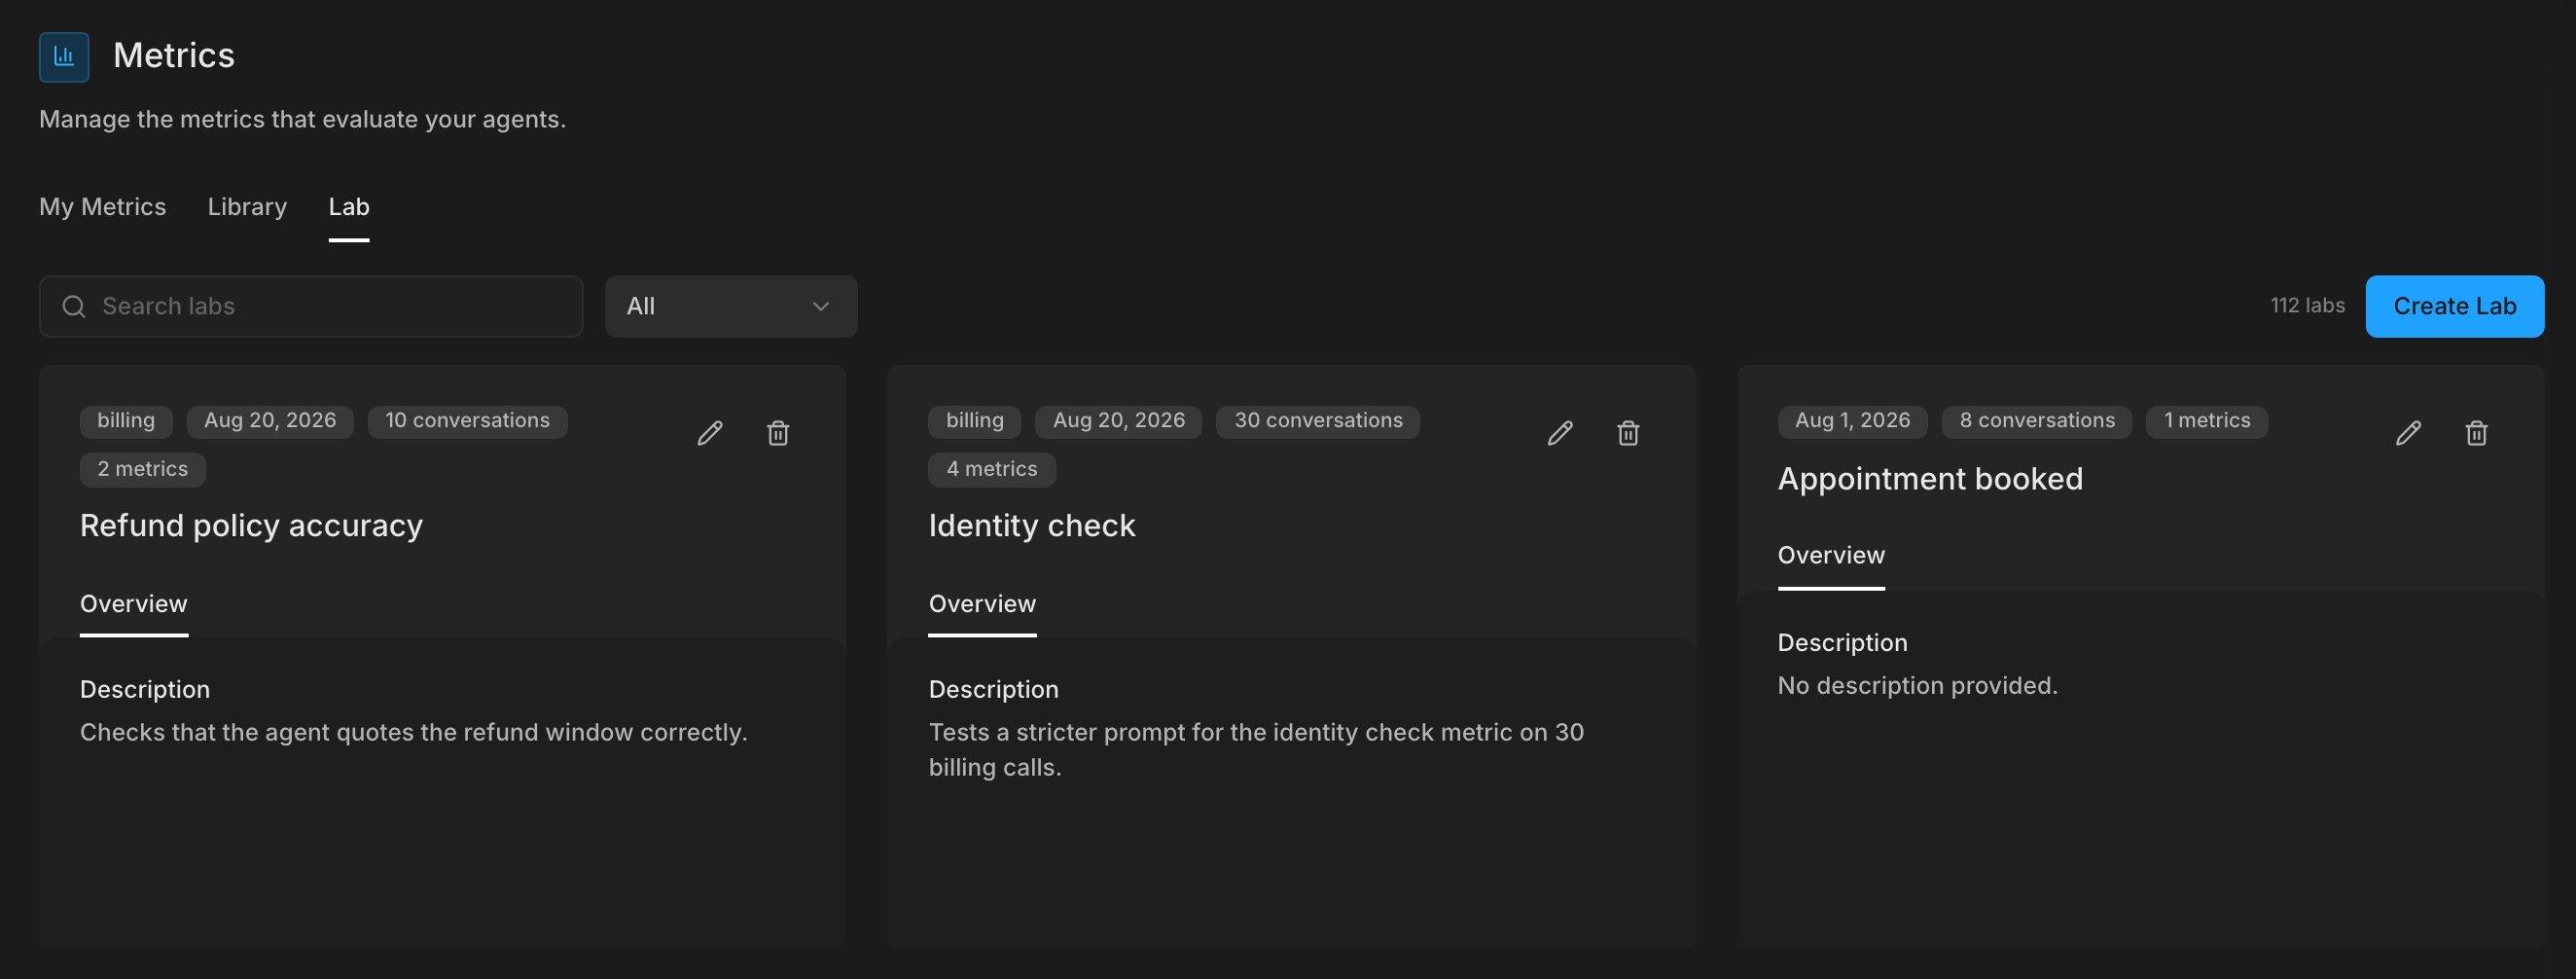Click the 4 metrics badge
Viewport: 2576px width, 979px height.
point(992,470)
